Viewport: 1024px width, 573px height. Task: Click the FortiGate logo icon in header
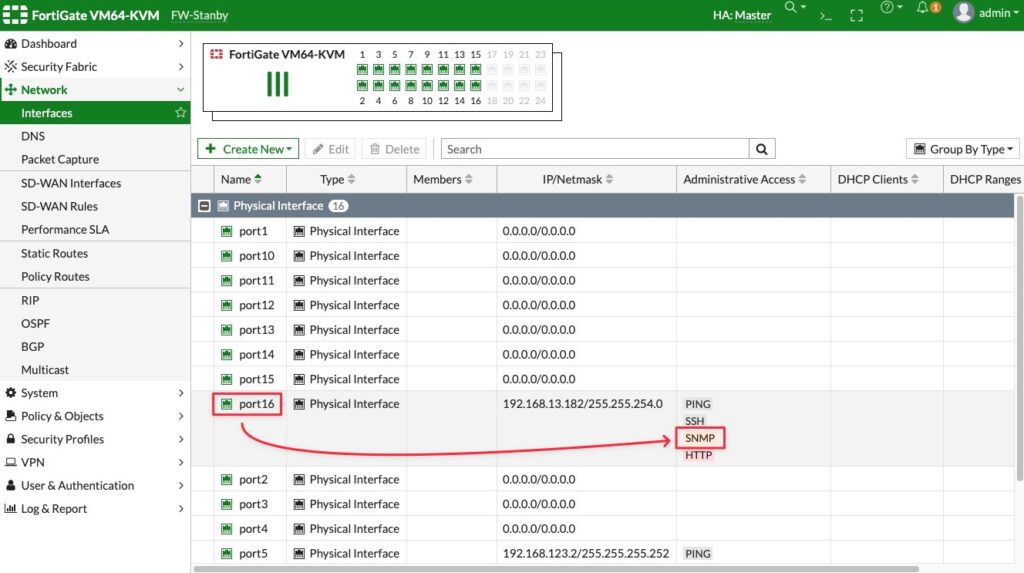point(15,14)
